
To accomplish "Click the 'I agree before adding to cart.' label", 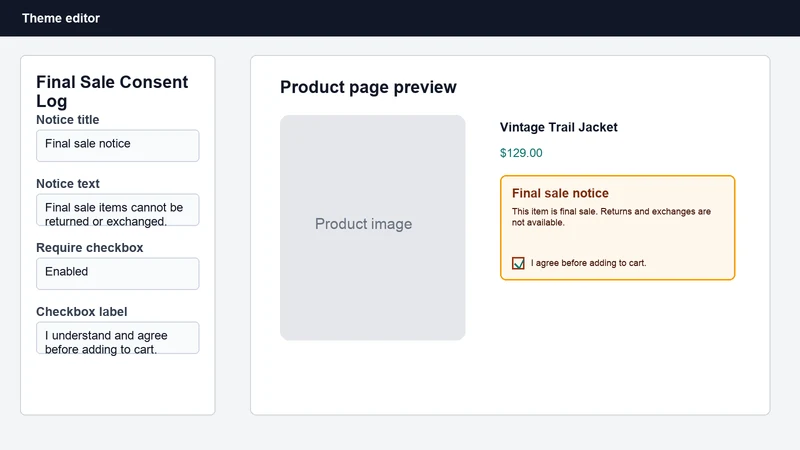I will 588,263.
